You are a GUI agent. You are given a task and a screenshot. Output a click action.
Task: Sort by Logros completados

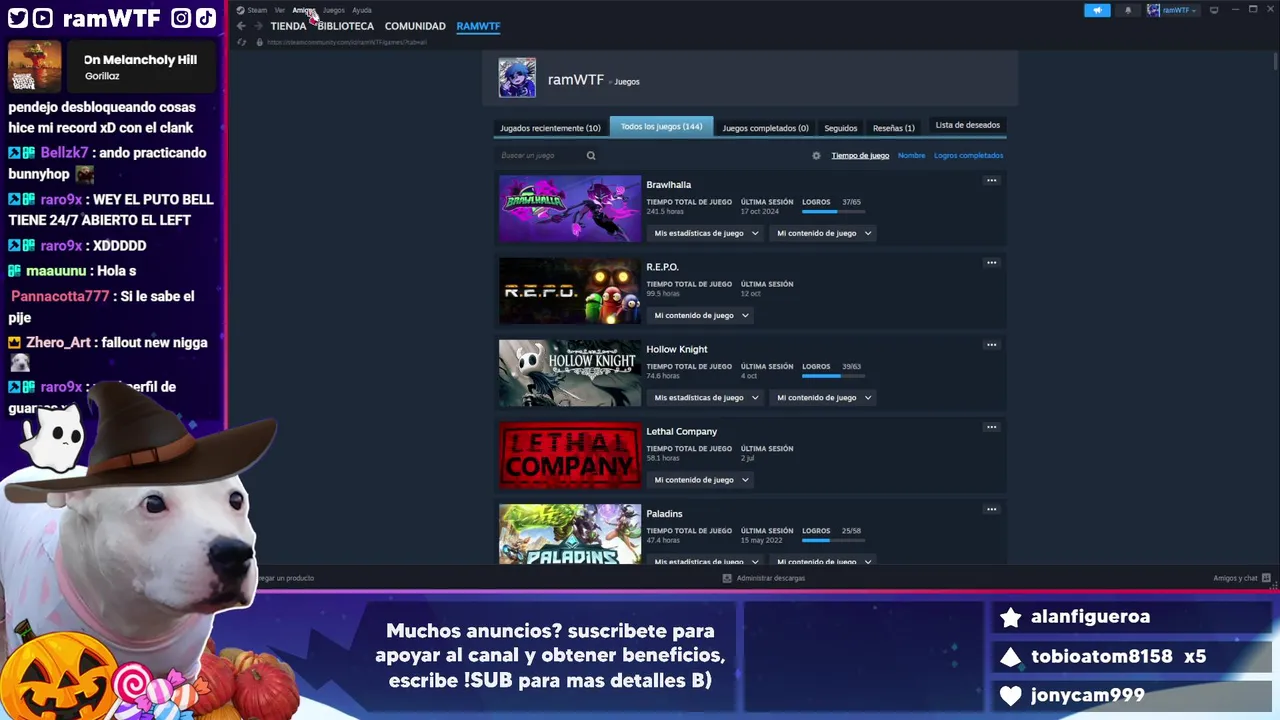[x=968, y=155]
